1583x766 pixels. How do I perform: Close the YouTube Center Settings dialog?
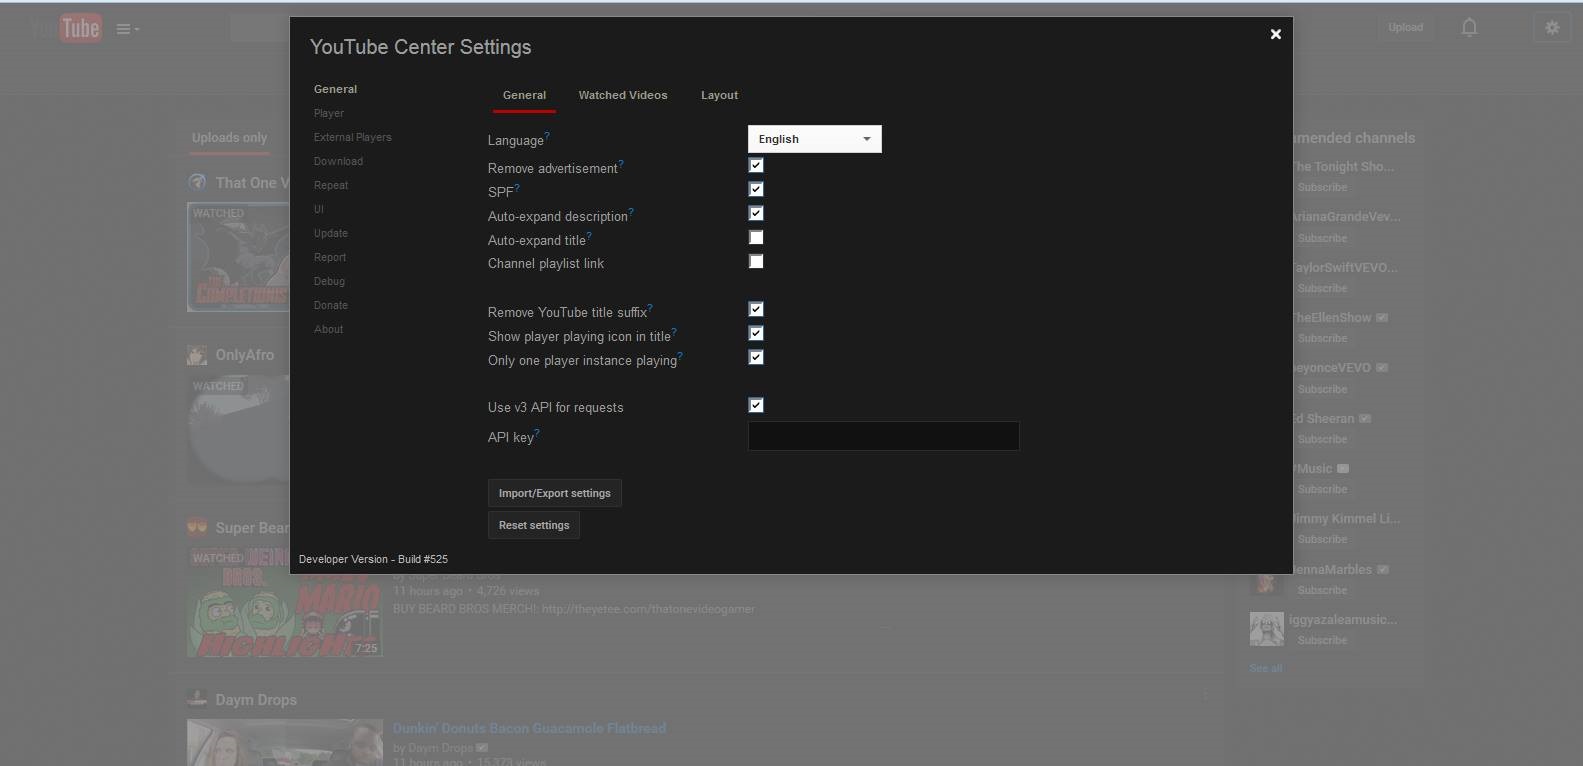click(x=1275, y=34)
